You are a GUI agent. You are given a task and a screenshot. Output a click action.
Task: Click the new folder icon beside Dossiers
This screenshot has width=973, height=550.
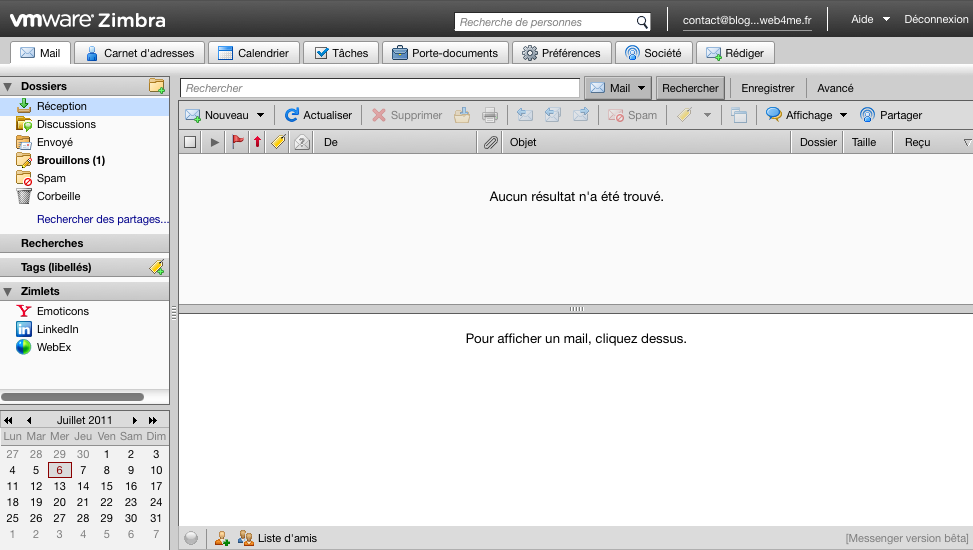(x=156, y=86)
